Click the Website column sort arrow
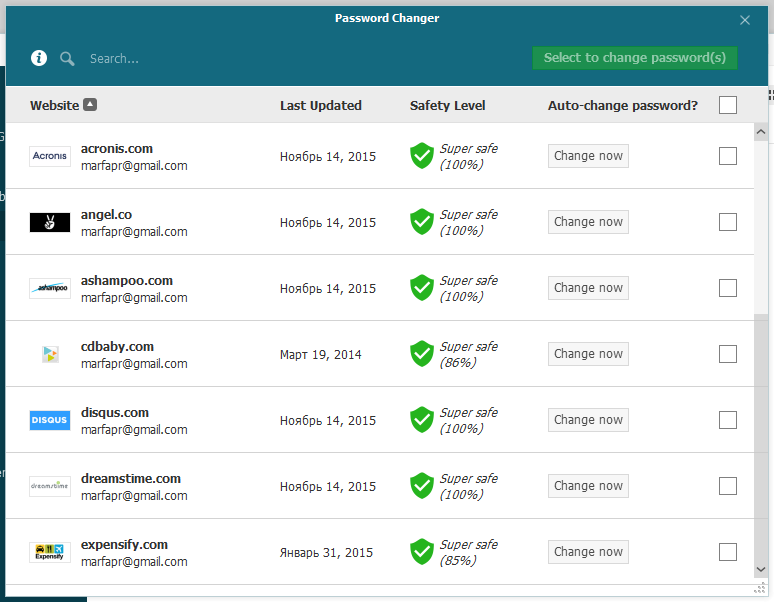774x602 pixels. click(90, 105)
